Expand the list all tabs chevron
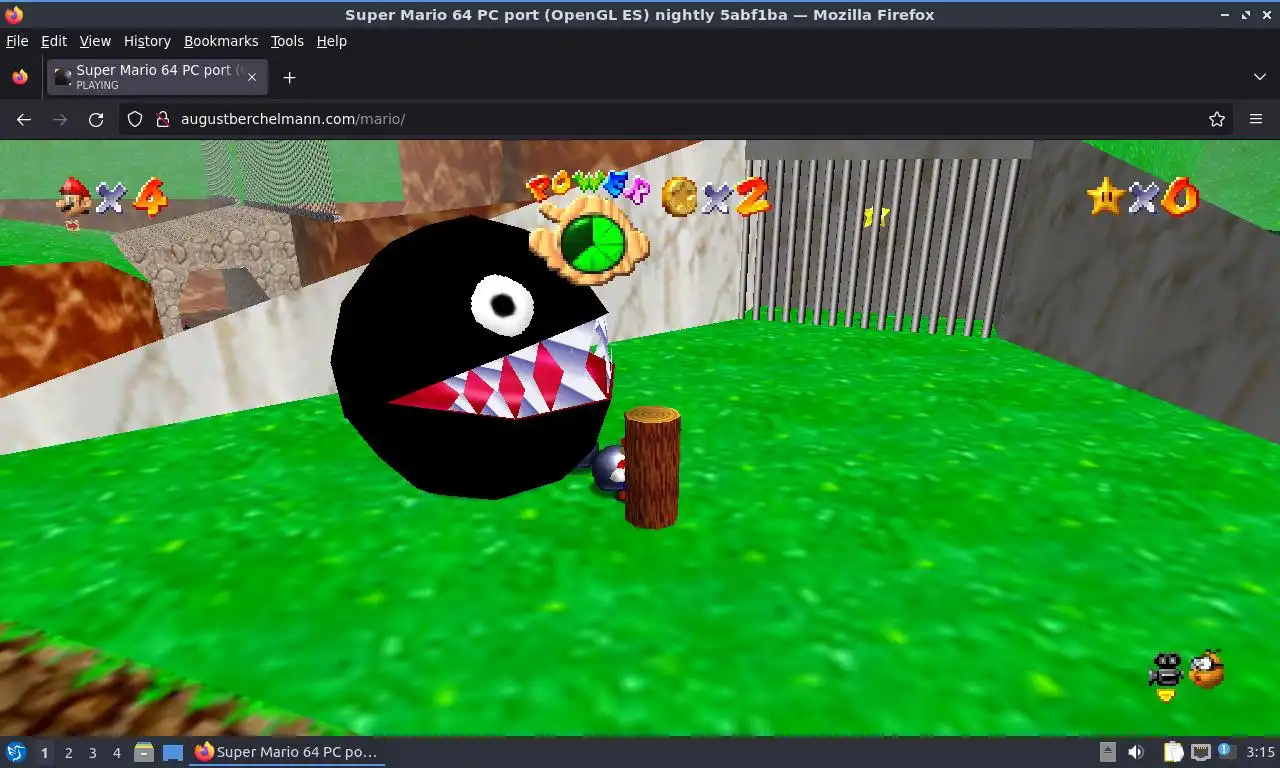The height and width of the screenshot is (768, 1280). [1260, 77]
